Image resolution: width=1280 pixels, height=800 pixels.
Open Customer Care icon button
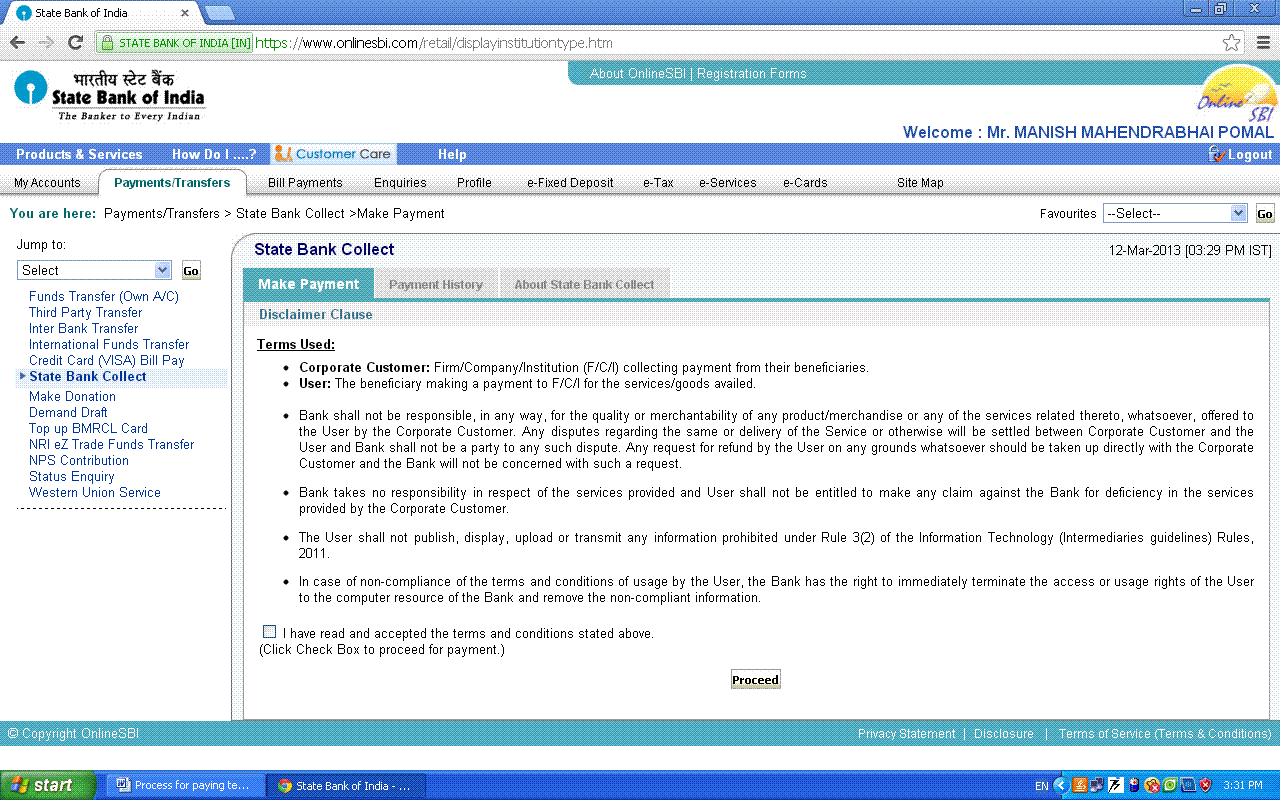pyautogui.click(x=334, y=154)
